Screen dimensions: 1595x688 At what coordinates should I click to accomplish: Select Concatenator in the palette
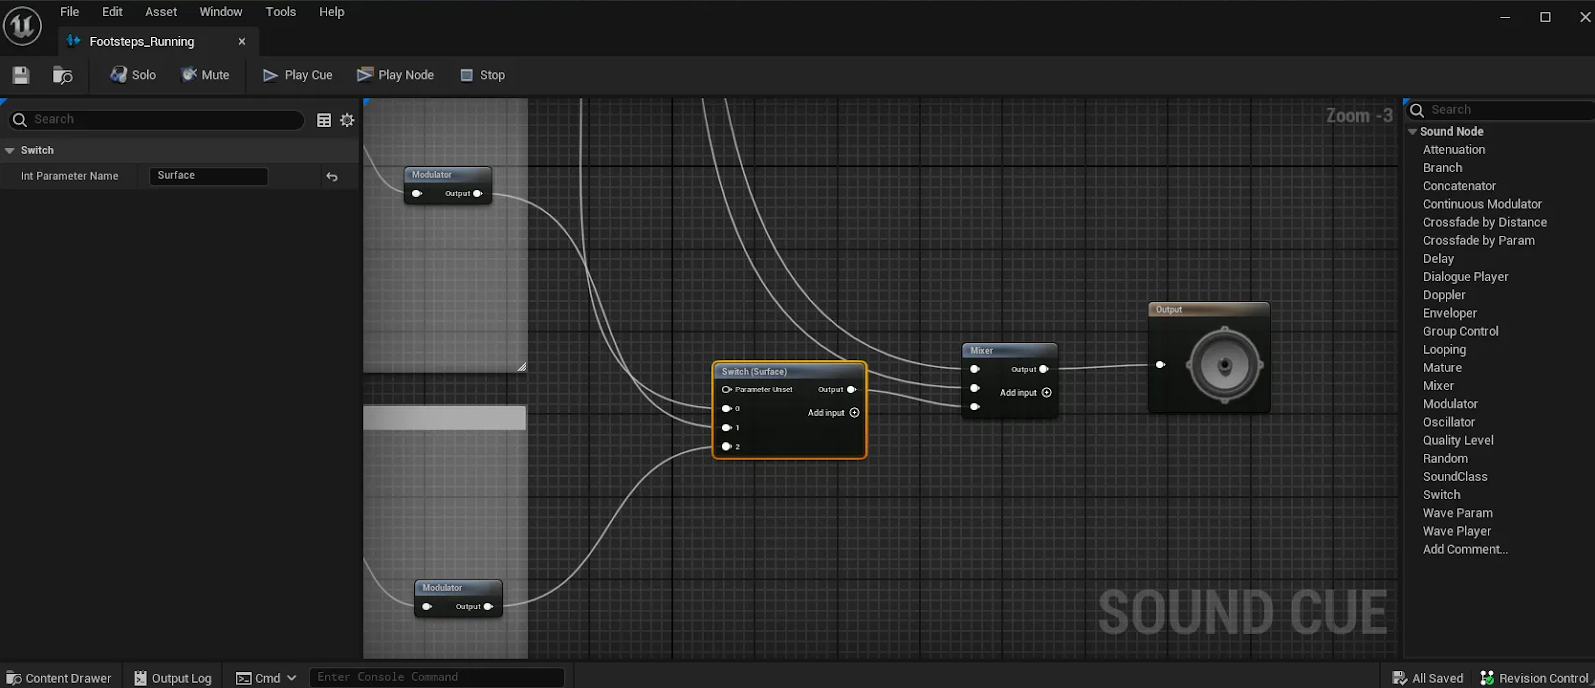click(x=1459, y=186)
